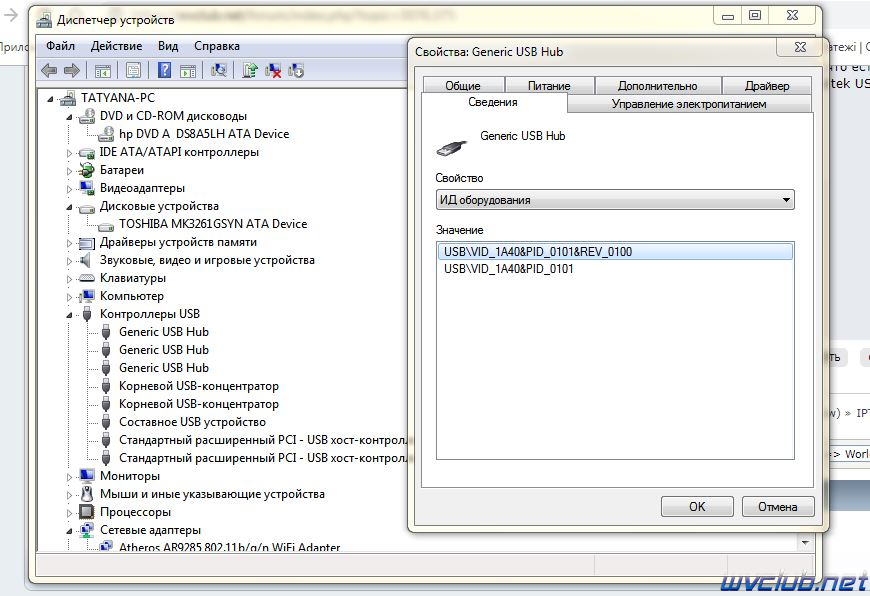The width and height of the screenshot is (870, 596).
Task: Click the USB cable icon in properties dialog
Action: pyautogui.click(x=452, y=148)
